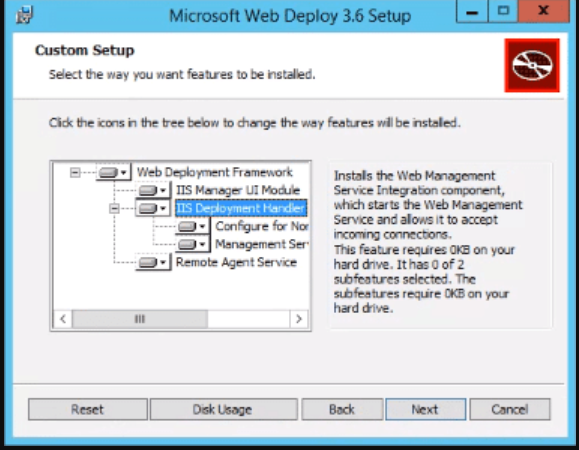Viewport: 579px width, 450px height.
Task: Proceed with the Next button
Action: click(426, 409)
